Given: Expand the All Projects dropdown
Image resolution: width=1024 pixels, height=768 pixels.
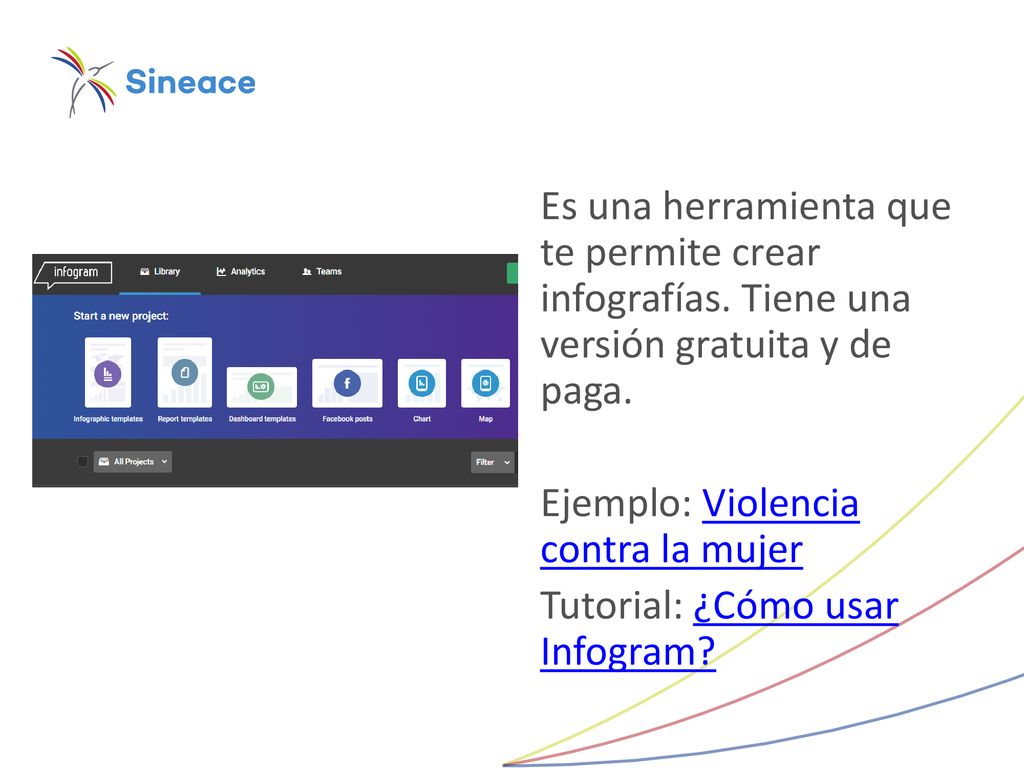Looking at the screenshot, I should tap(133, 462).
